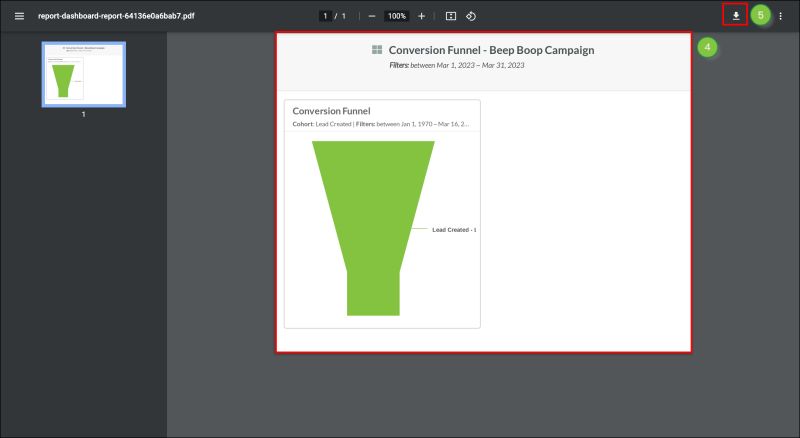The height and width of the screenshot is (438, 800).
Task: Click the Lead Created - 1 funnel label
Action: click(x=454, y=230)
